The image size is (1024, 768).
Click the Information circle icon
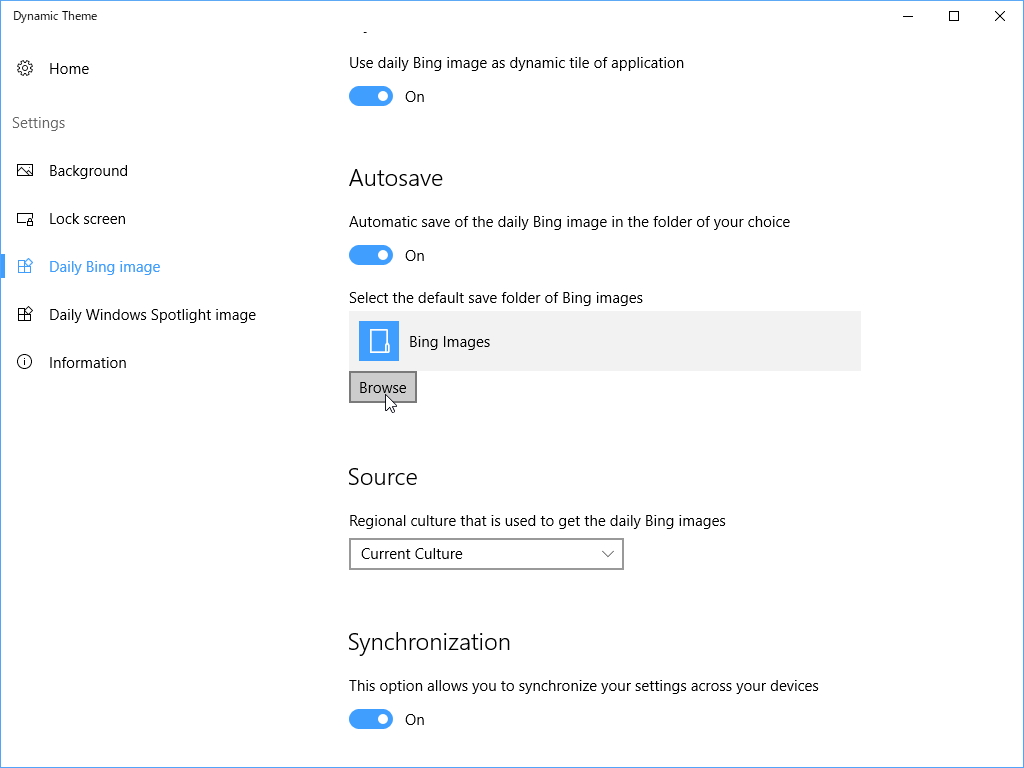[26, 363]
